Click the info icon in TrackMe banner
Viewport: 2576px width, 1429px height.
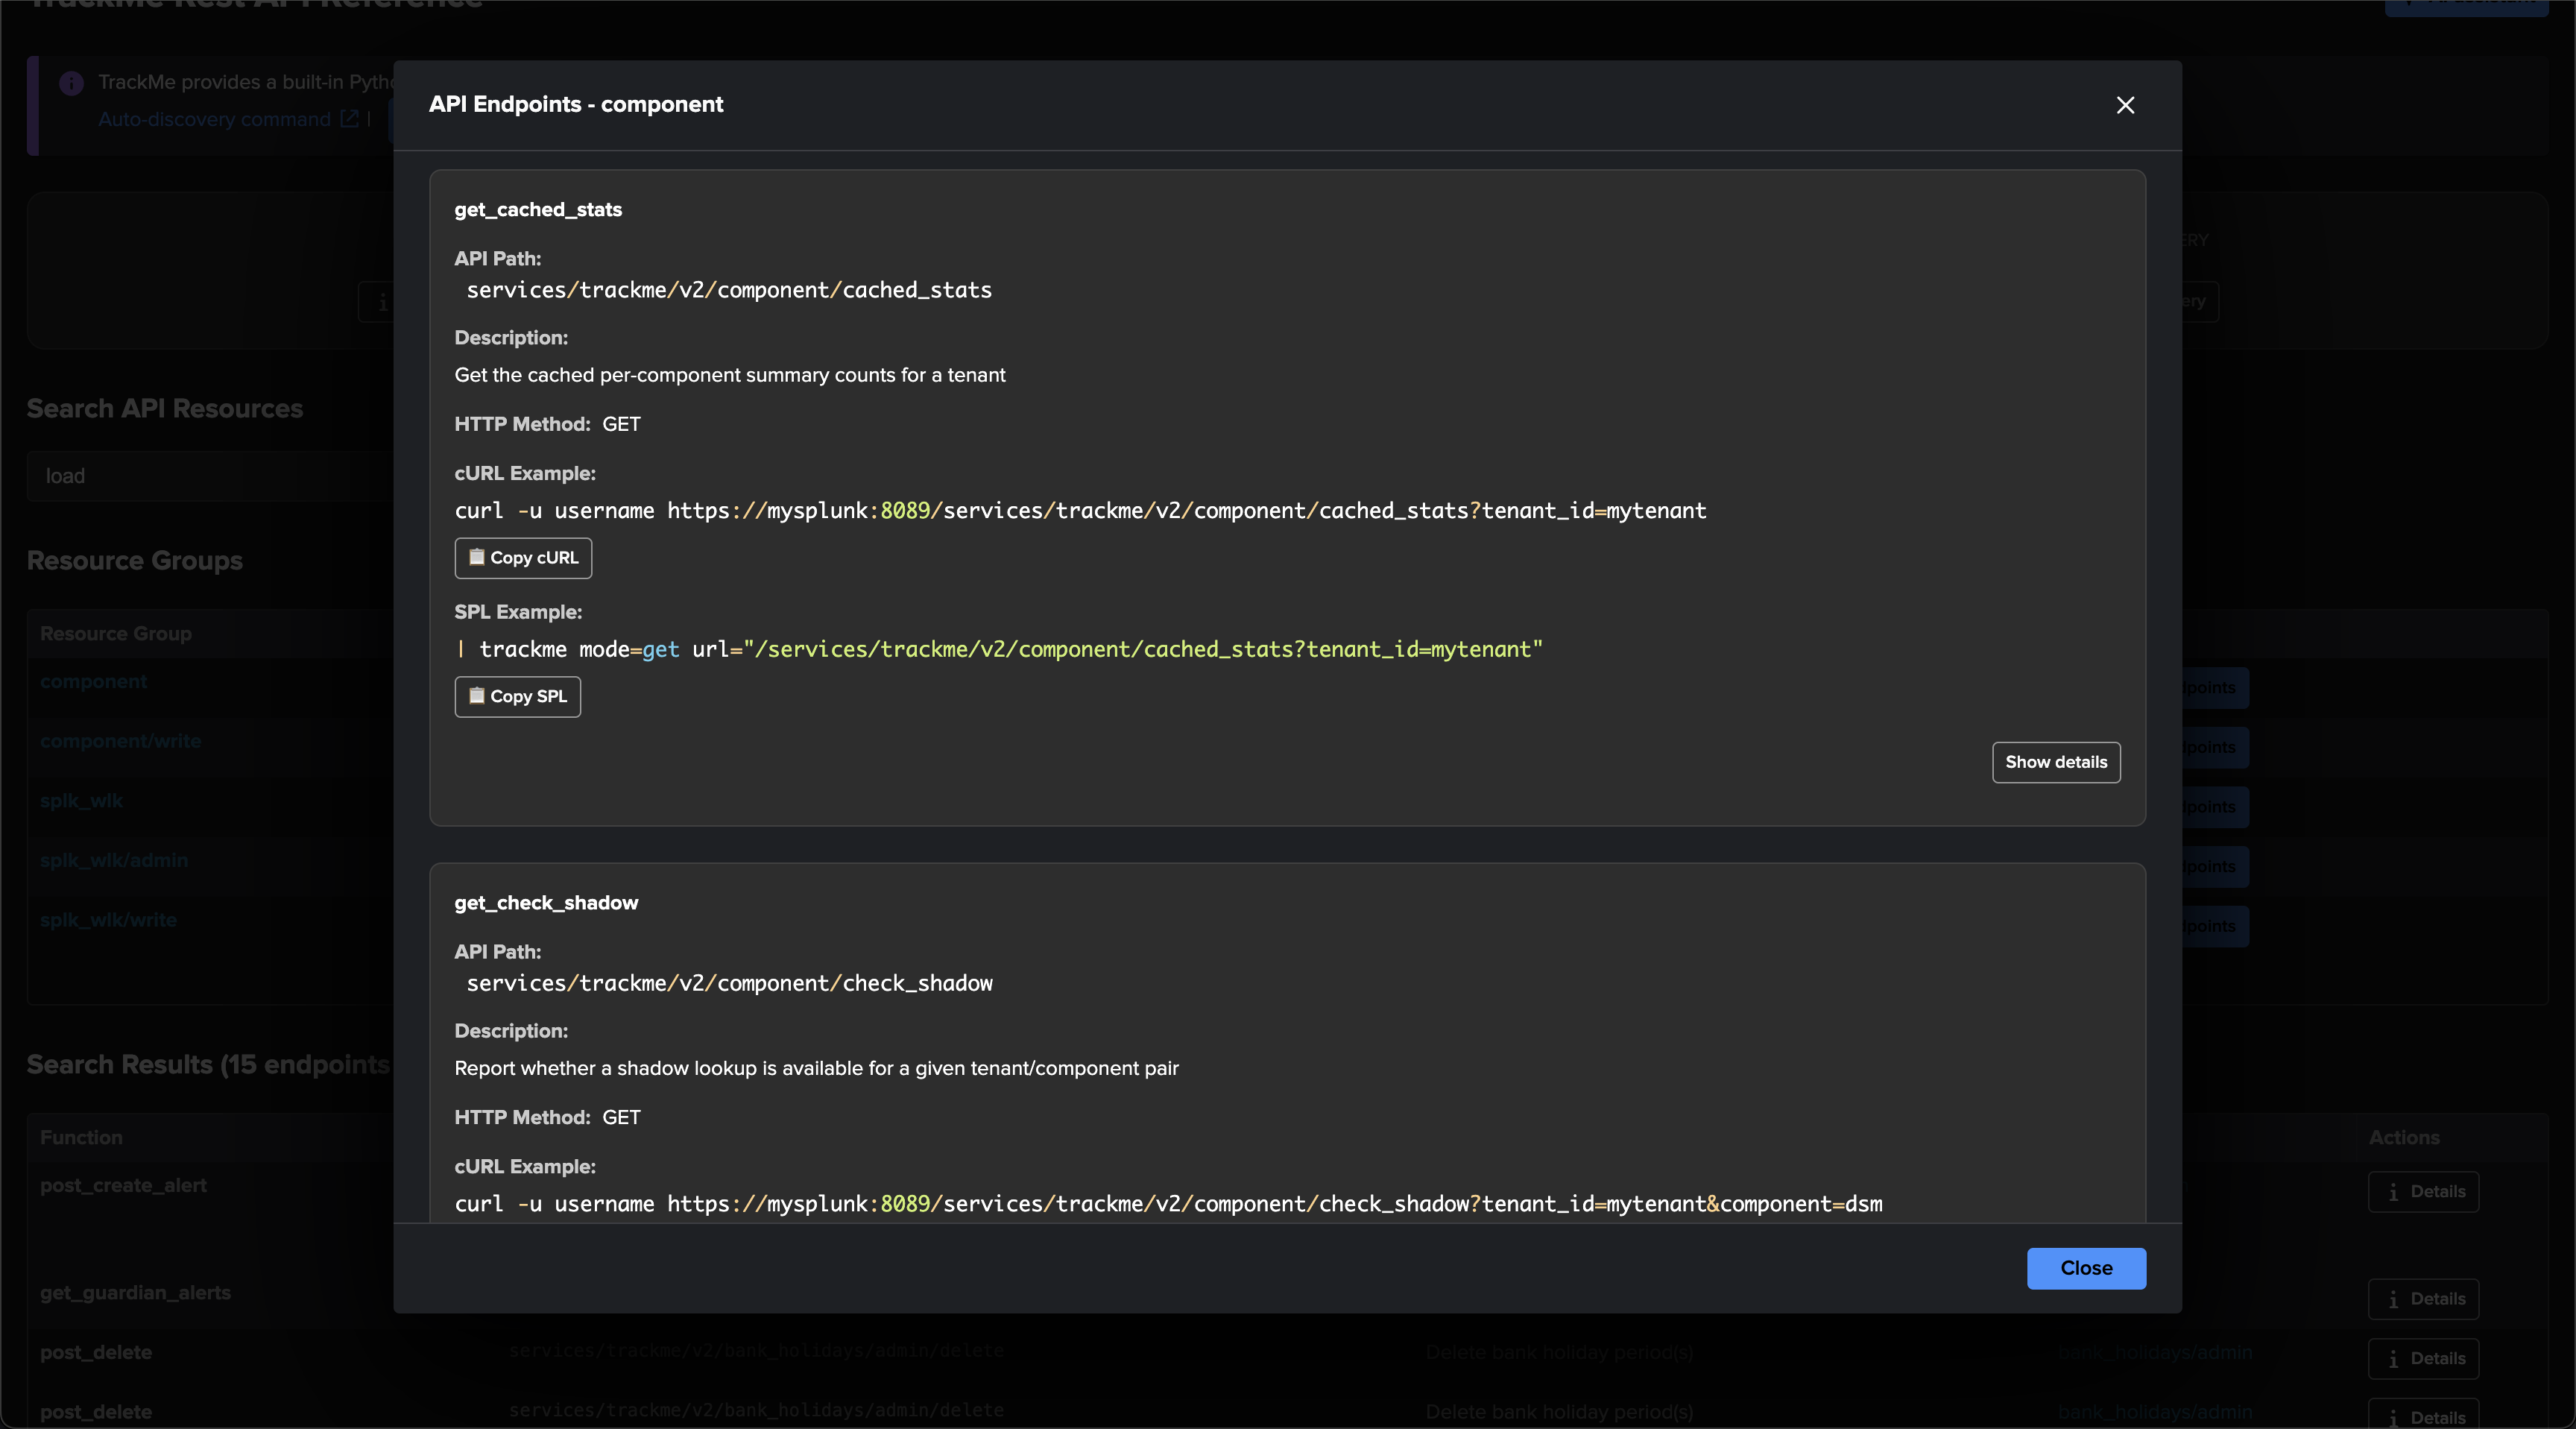click(71, 83)
